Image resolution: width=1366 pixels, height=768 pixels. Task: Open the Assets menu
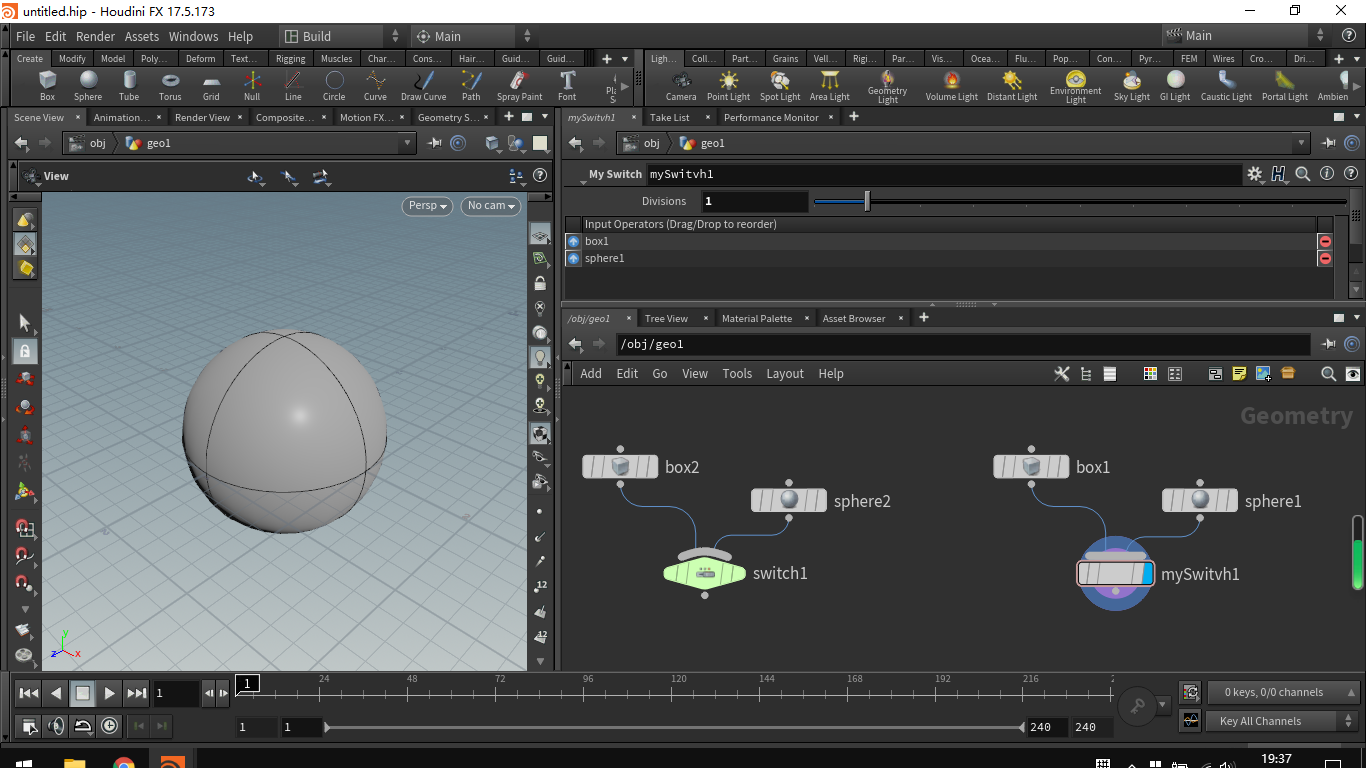[141, 36]
